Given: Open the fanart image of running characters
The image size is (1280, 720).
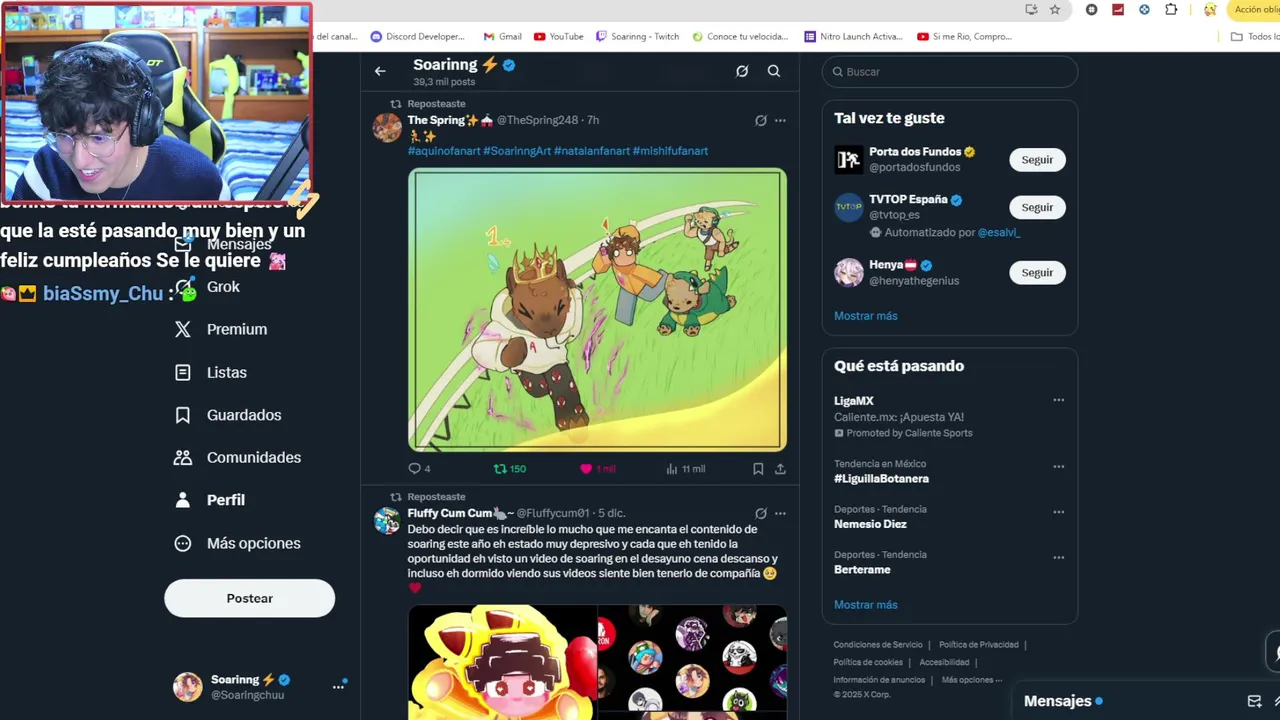Looking at the screenshot, I should [597, 310].
